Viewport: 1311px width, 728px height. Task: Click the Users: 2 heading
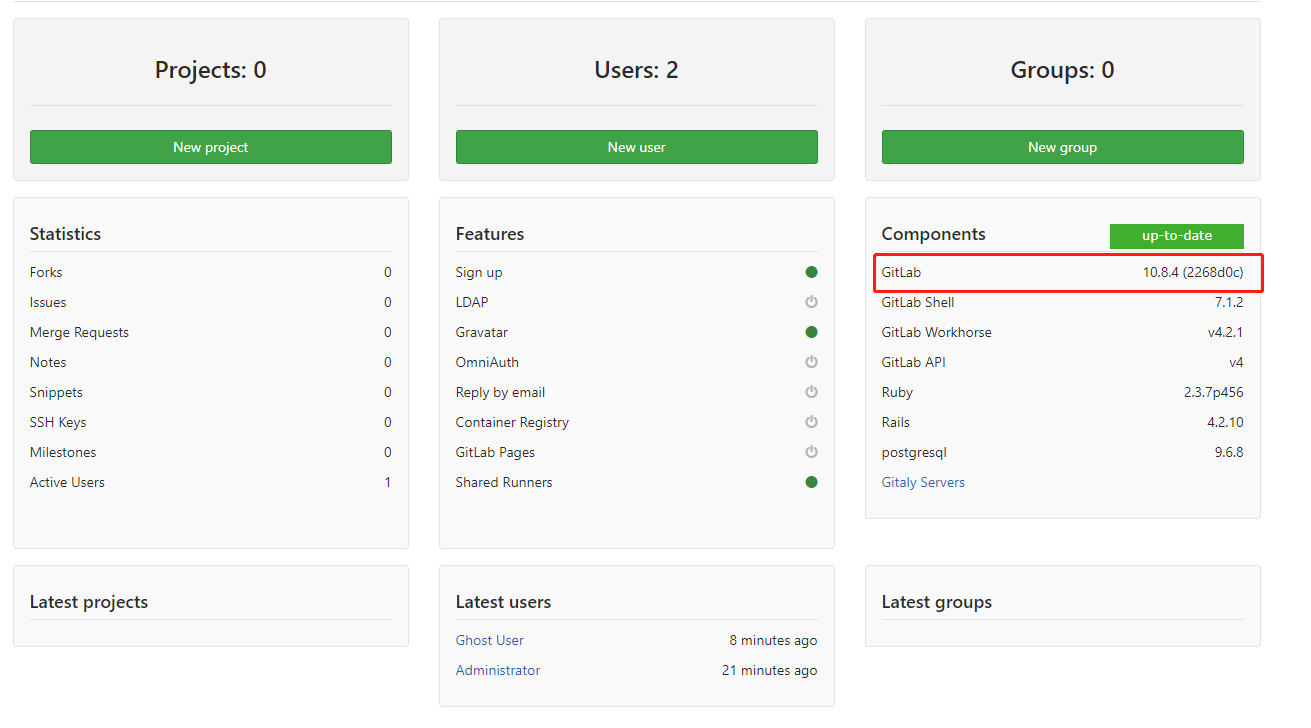click(636, 70)
